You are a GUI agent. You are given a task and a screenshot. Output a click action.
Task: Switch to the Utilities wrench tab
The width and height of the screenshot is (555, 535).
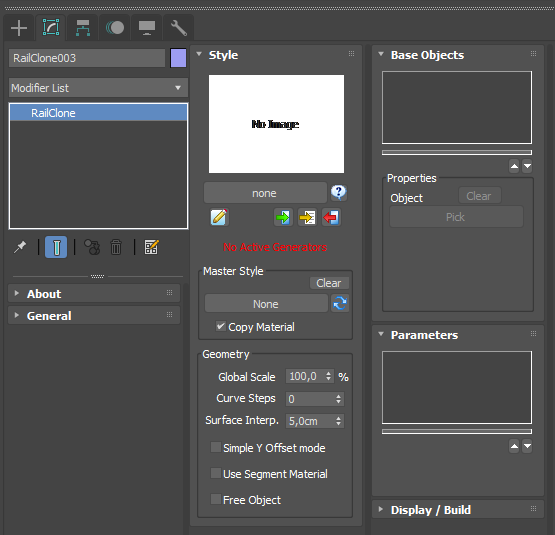[179, 28]
